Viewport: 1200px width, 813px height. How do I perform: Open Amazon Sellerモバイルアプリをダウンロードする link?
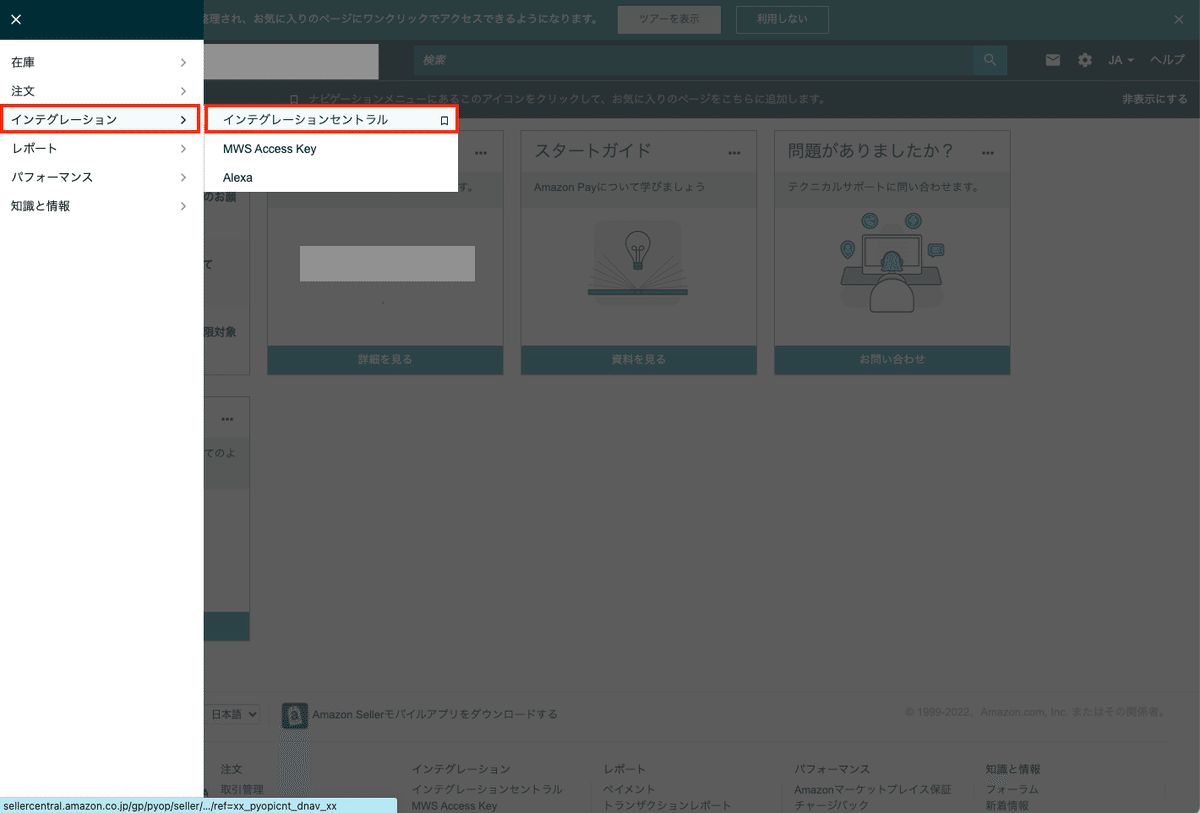click(x=435, y=714)
